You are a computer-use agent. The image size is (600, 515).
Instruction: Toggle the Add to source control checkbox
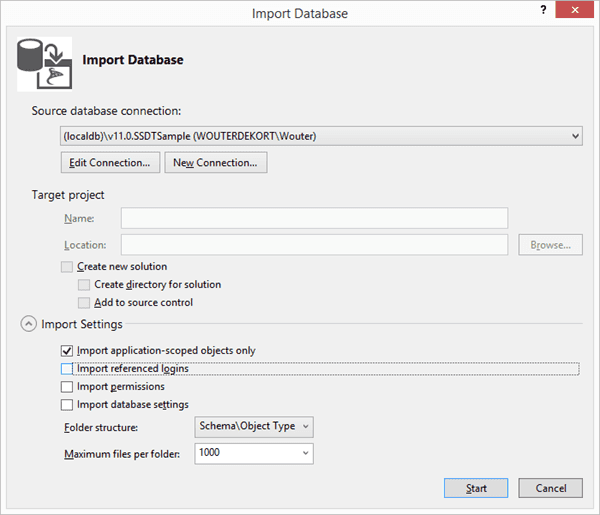[84, 303]
